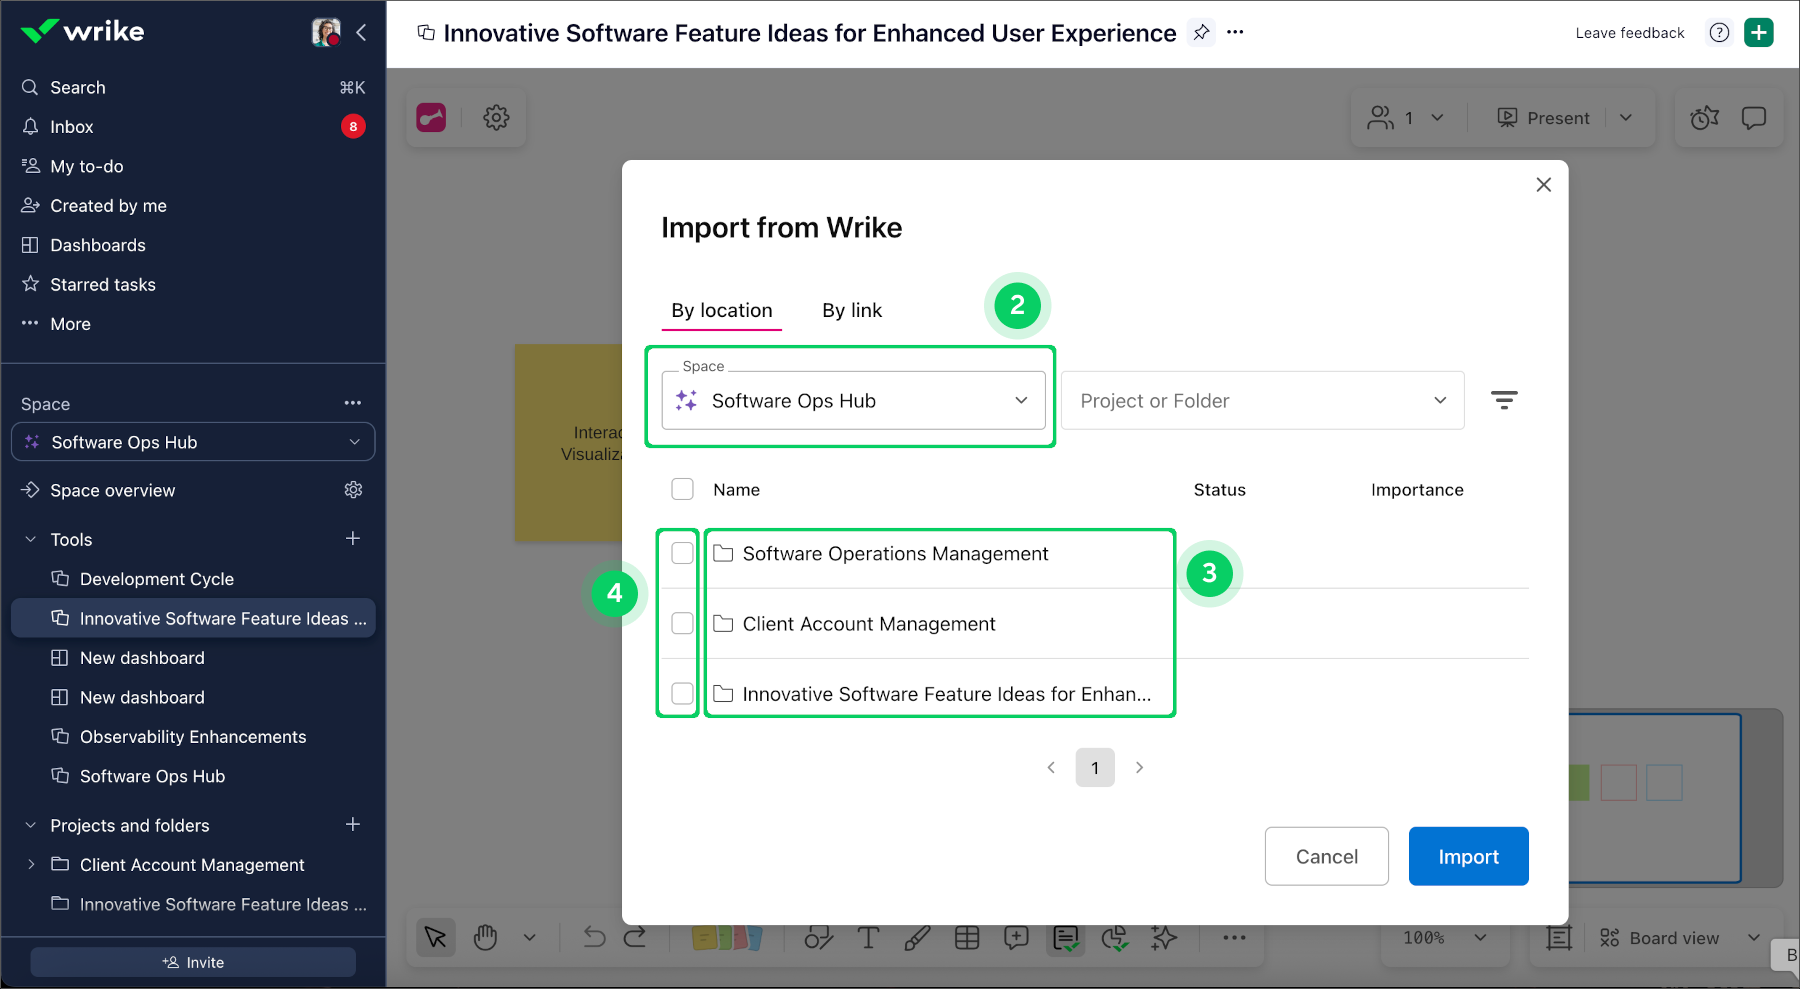Viewport: 1800px width, 989px height.
Task: Click the undo arrow
Action: pos(594,937)
